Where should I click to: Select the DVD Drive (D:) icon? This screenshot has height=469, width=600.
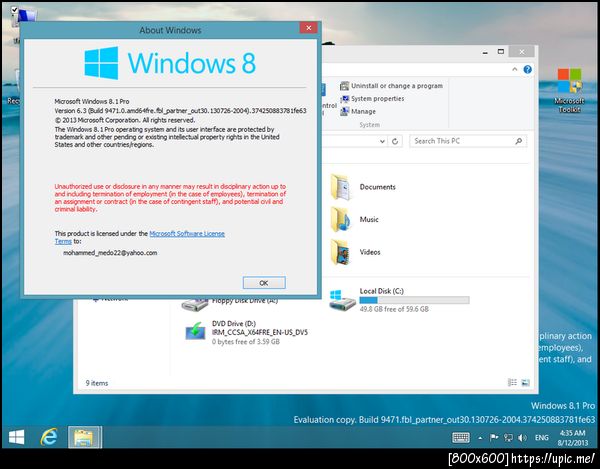click(x=195, y=331)
